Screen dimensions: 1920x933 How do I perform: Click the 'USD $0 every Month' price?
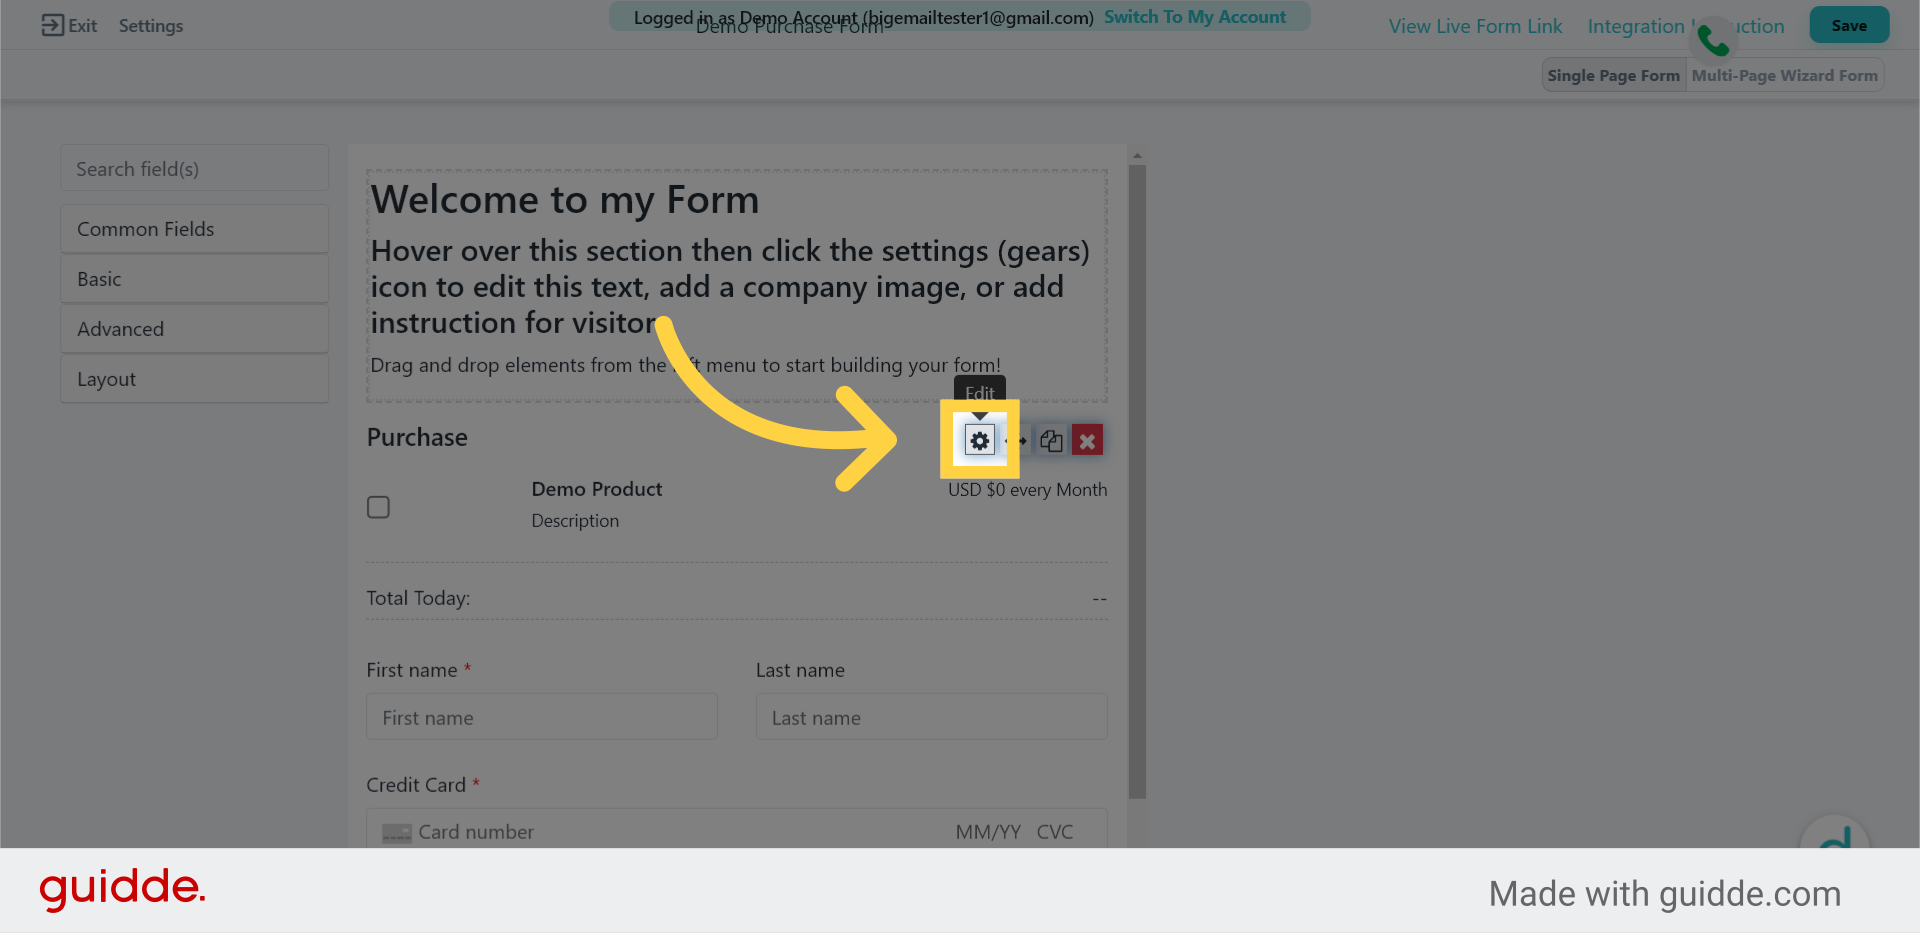(x=1027, y=490)
